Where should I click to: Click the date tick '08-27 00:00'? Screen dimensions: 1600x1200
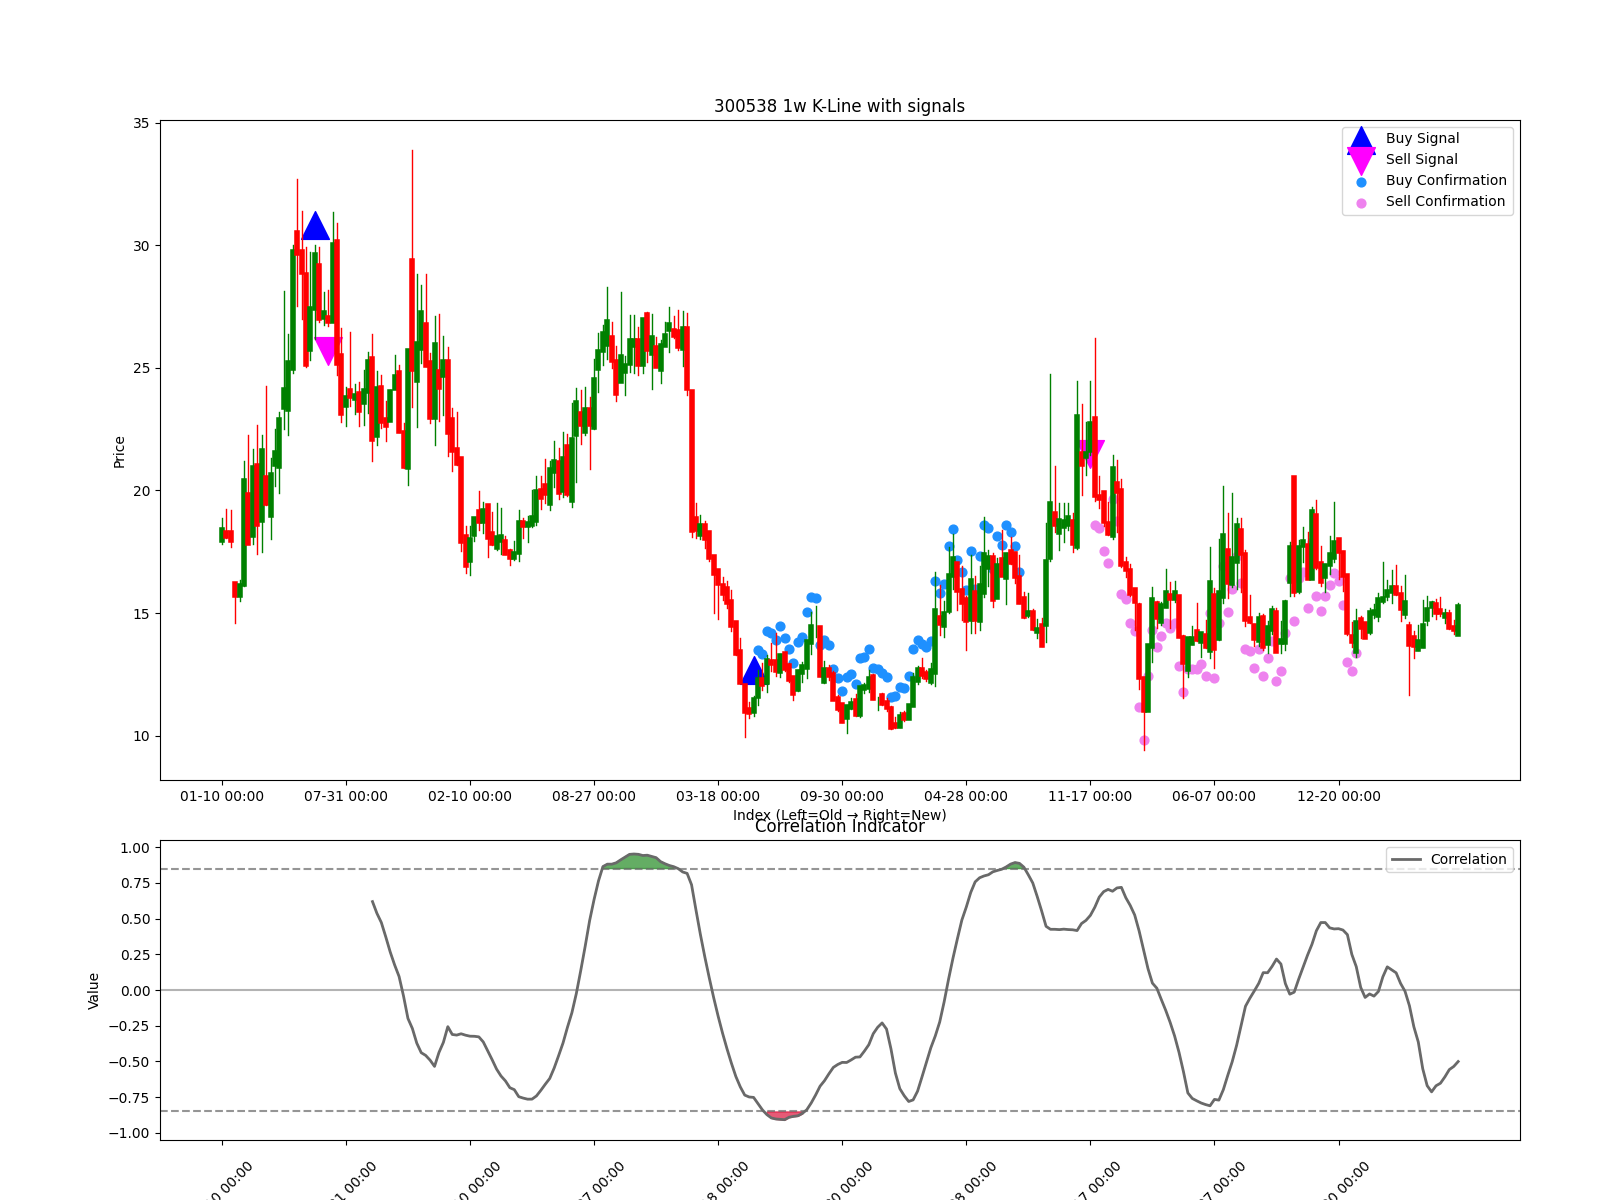(594, 797)
